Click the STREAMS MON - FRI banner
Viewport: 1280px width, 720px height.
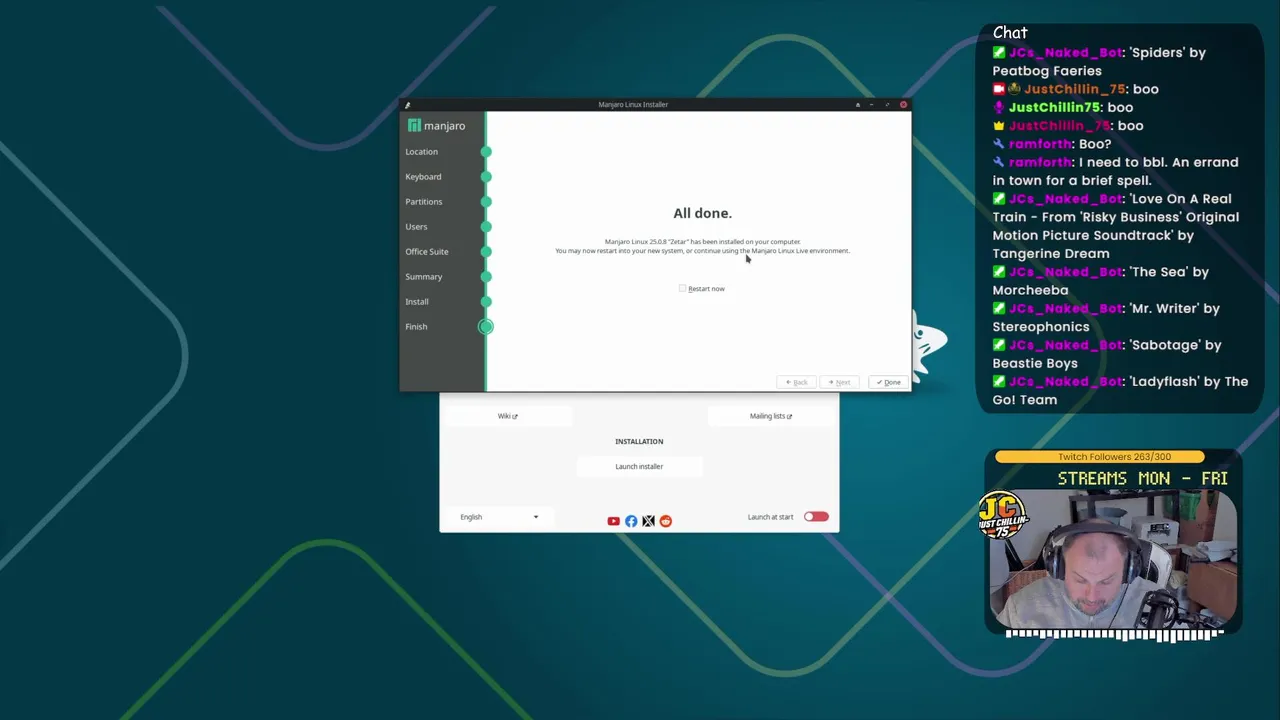1142,479
